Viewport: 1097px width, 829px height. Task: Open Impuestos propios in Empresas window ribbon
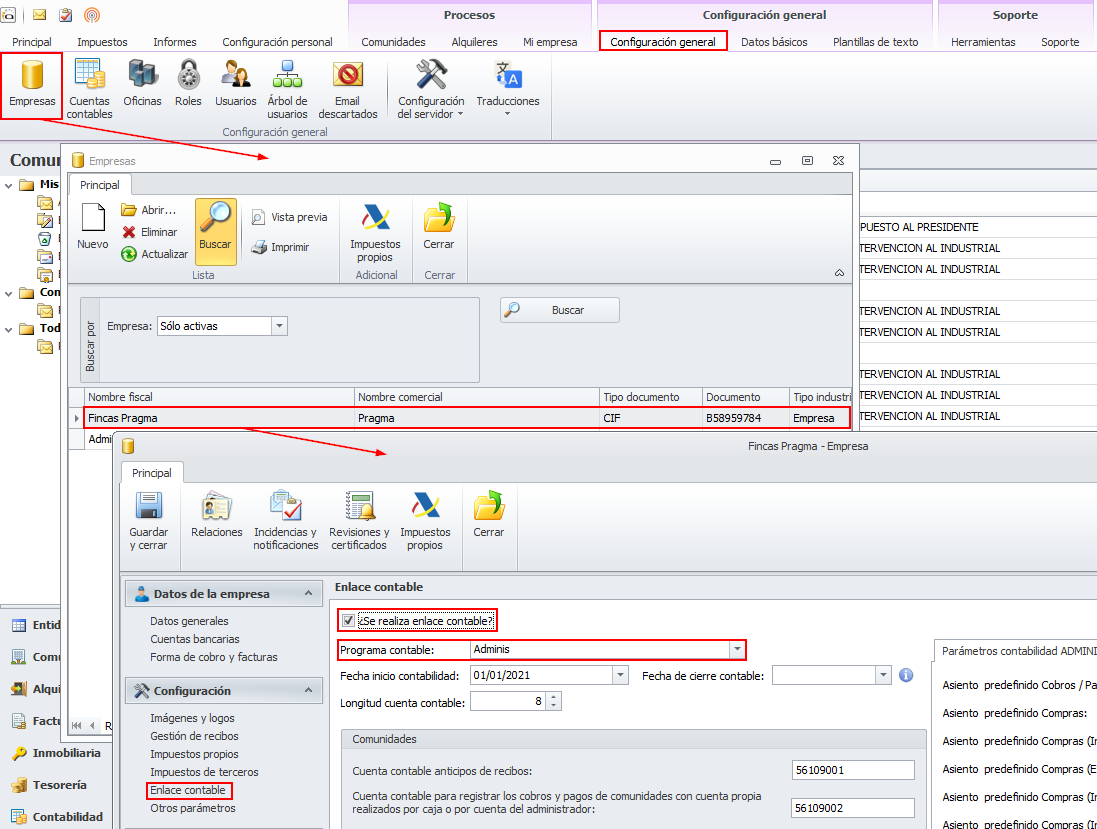(x=376, y=233)
